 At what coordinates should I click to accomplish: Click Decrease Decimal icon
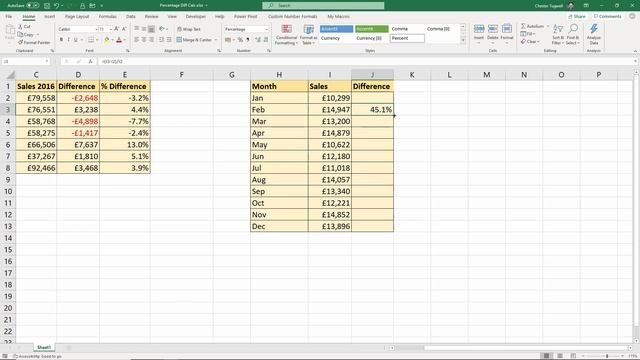(266, 40)
